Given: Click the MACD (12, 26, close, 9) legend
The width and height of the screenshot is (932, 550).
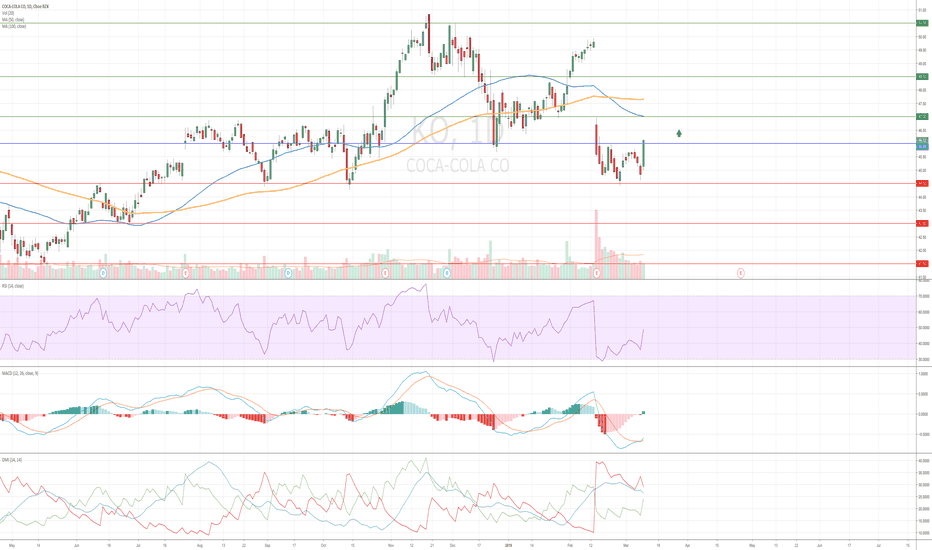Looking at the screenshot, I should [20, 373].
